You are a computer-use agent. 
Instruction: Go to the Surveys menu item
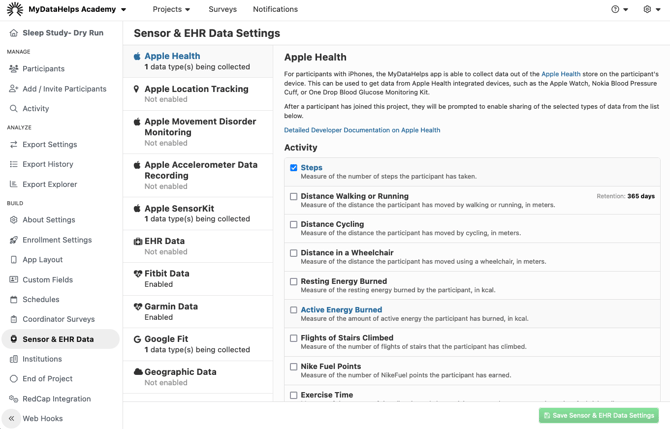[222, 9]
